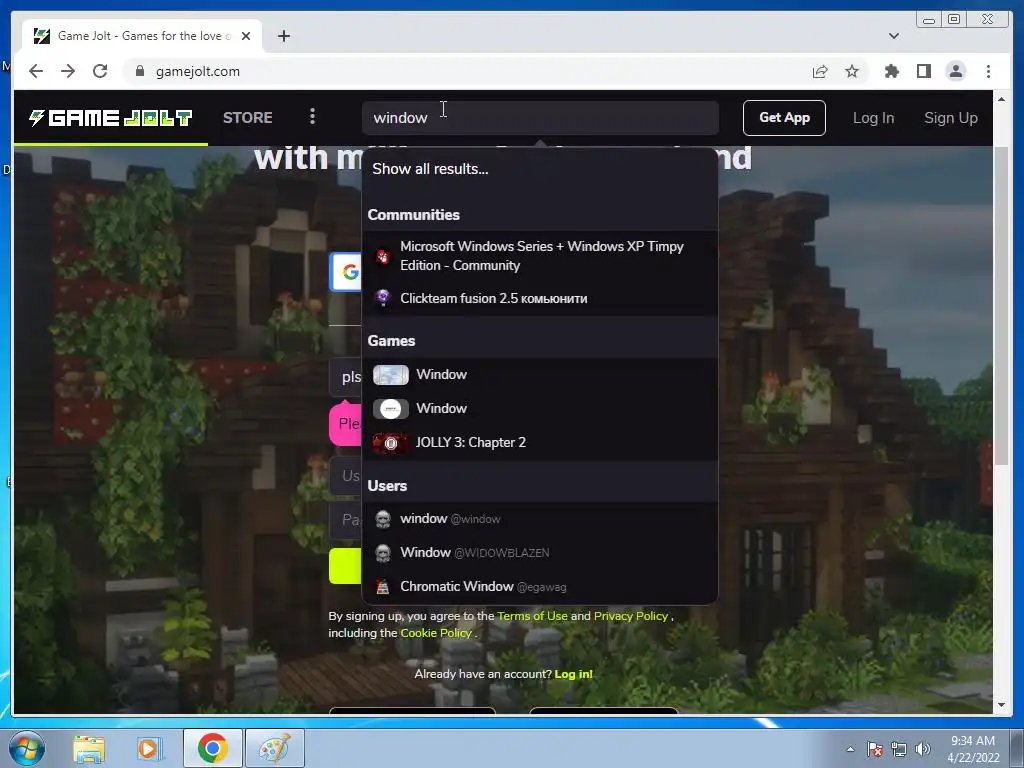Open the Windows Start menu
This screenshot has height=768, width=1024.
tap(26, 748)
